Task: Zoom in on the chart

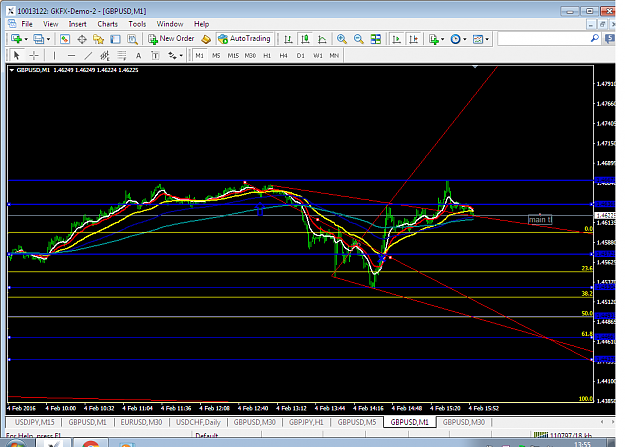Action: [x=342, y=39]
